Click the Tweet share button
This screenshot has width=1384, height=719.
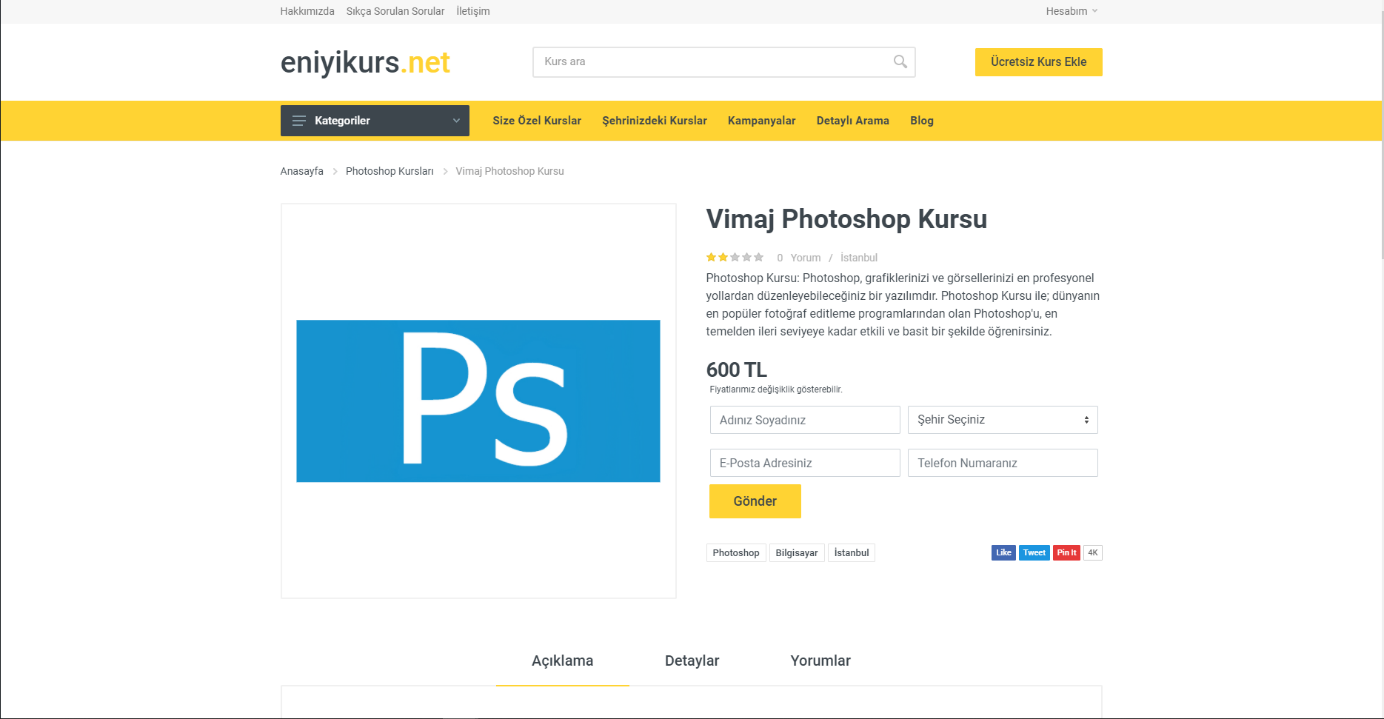pos(1034,553)
